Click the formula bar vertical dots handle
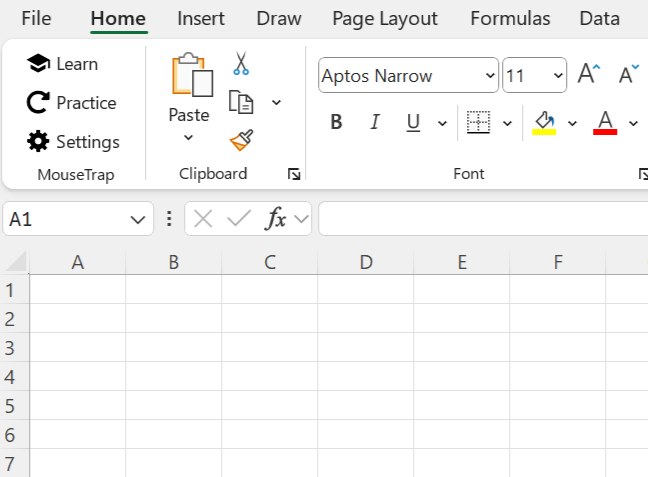This screenshot has width=648, height=477. point(169,219)
